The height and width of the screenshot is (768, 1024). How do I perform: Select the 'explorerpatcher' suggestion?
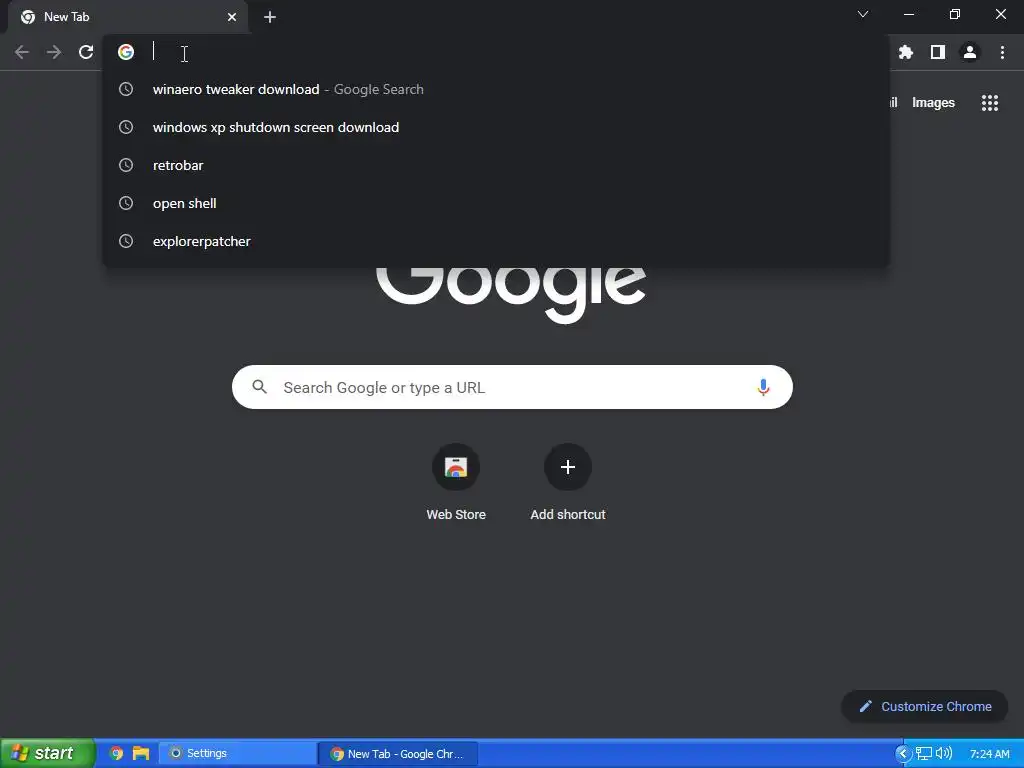point(496,241)
